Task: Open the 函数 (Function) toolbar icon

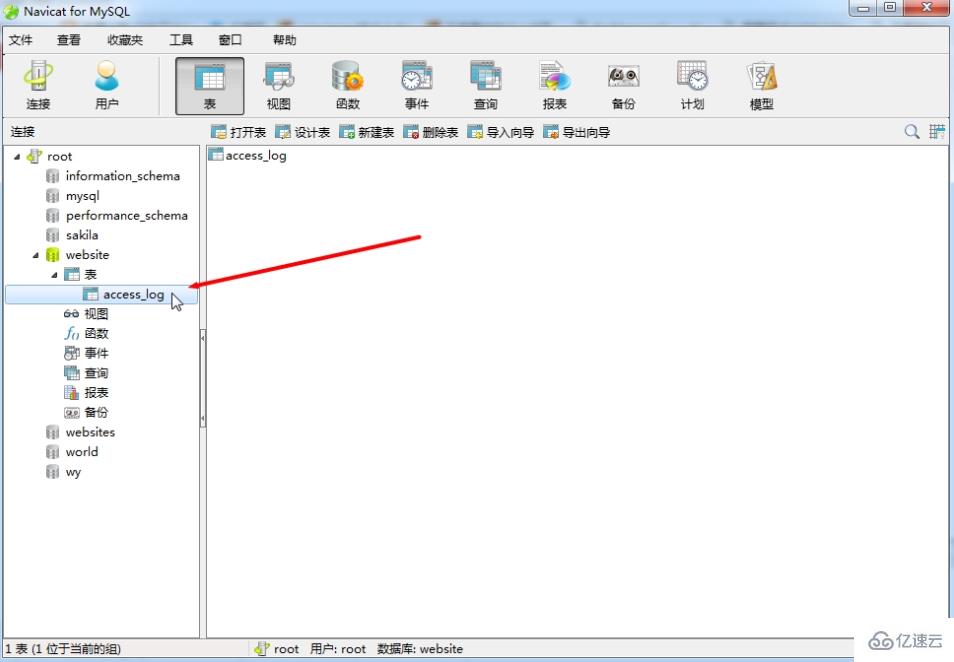Action: [347, 85]
